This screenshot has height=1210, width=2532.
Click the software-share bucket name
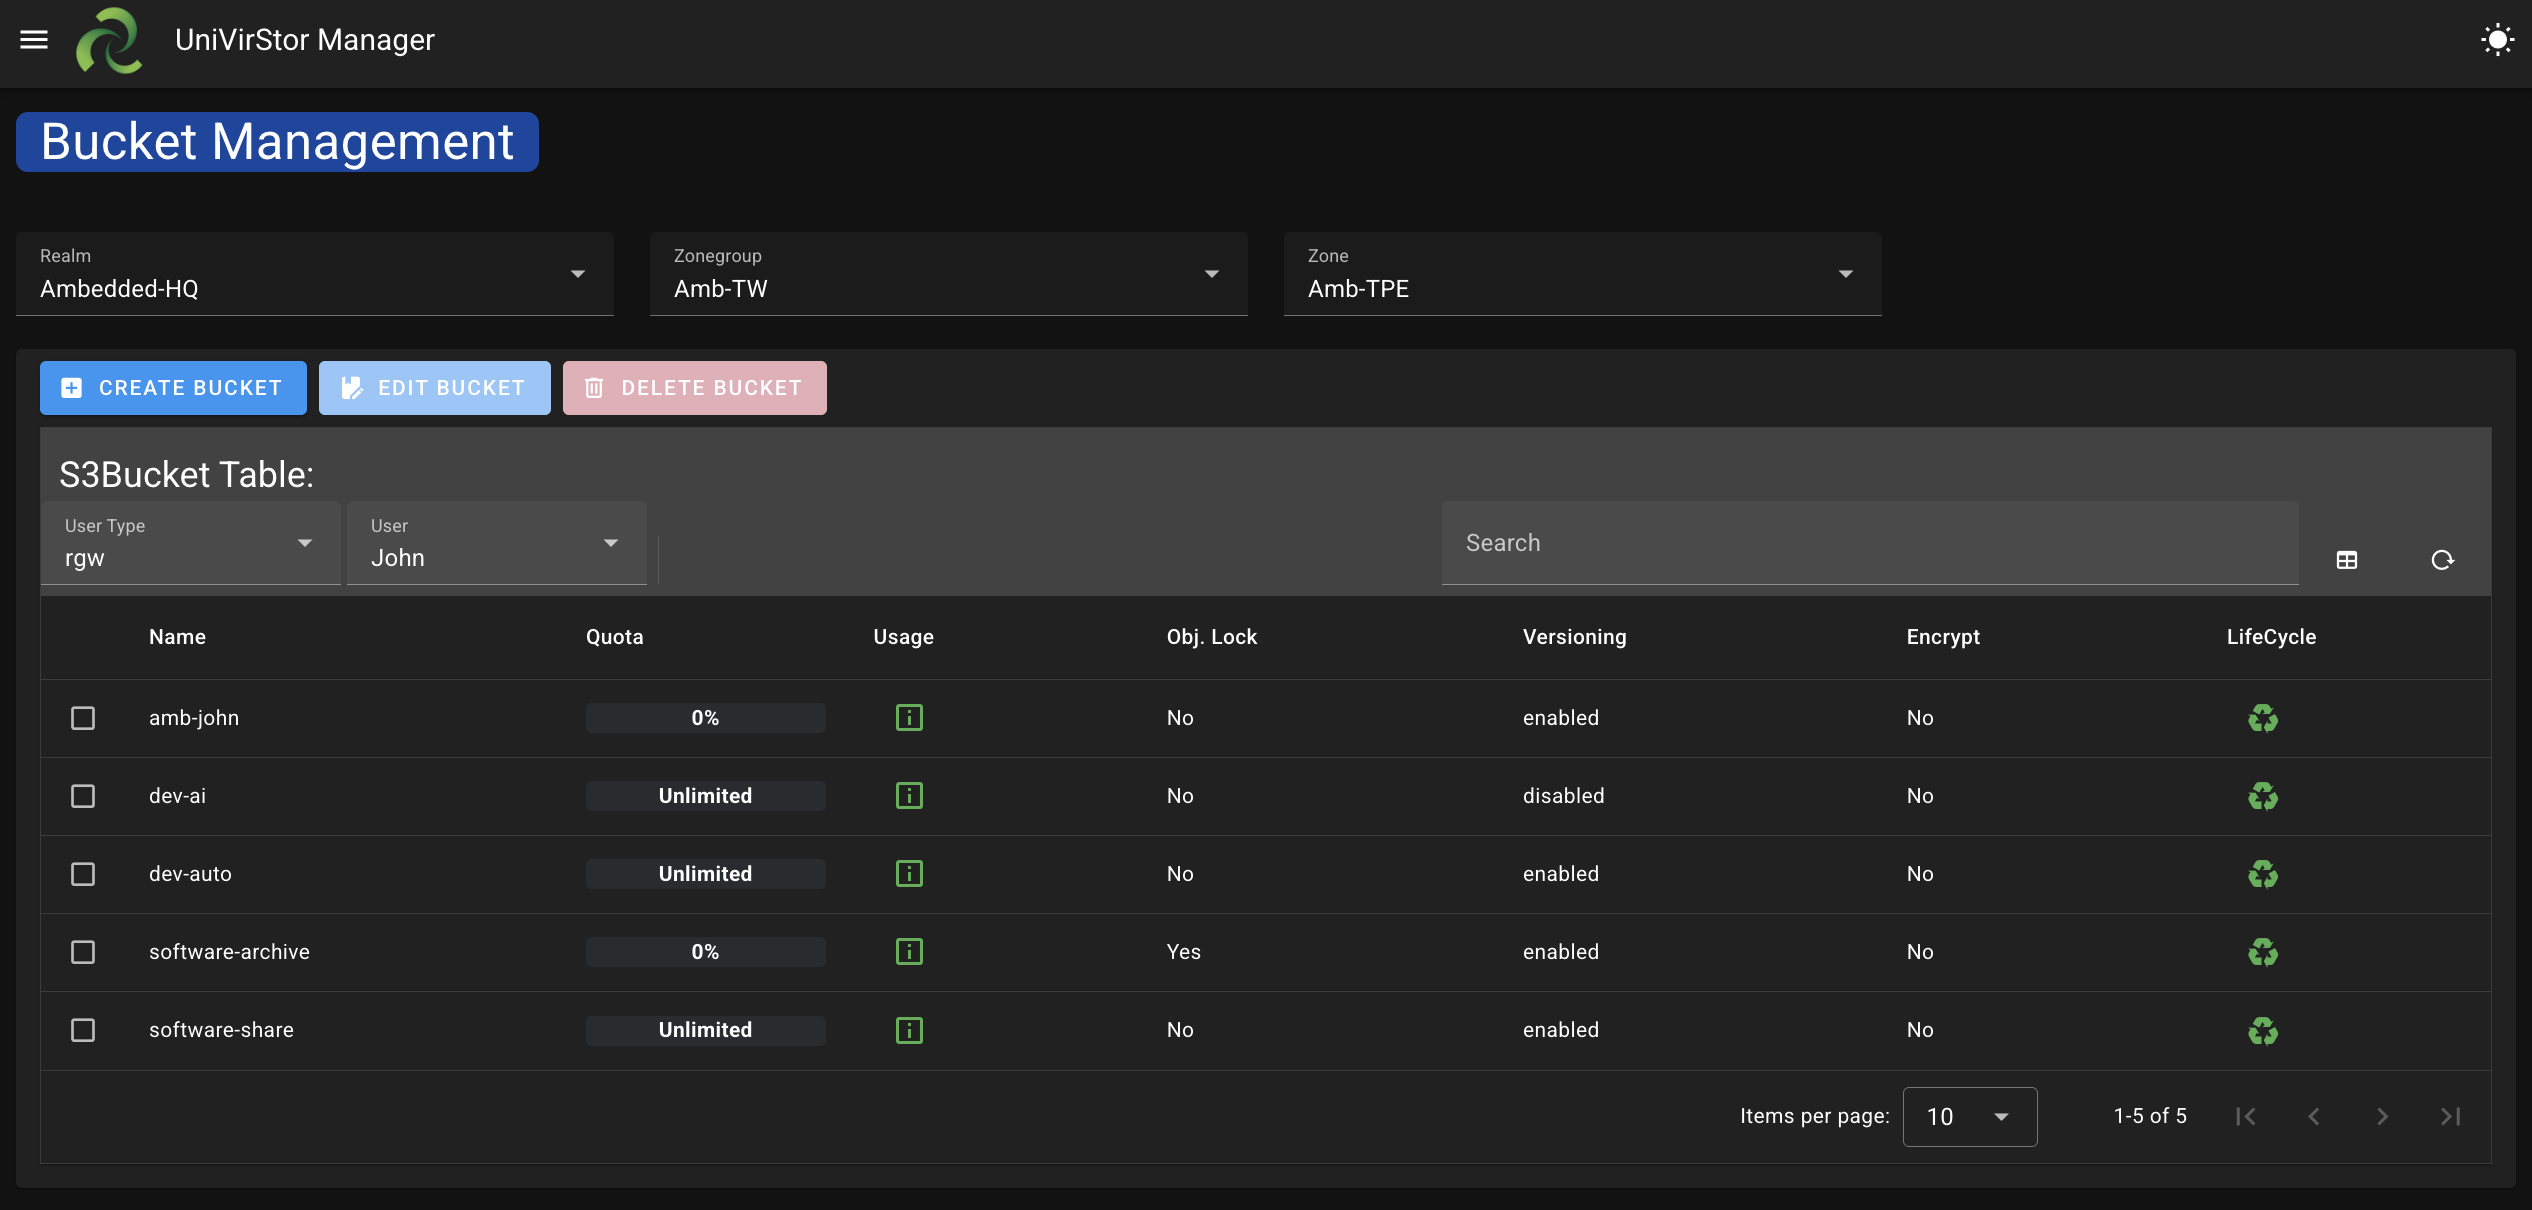[x=221, y=1030]
